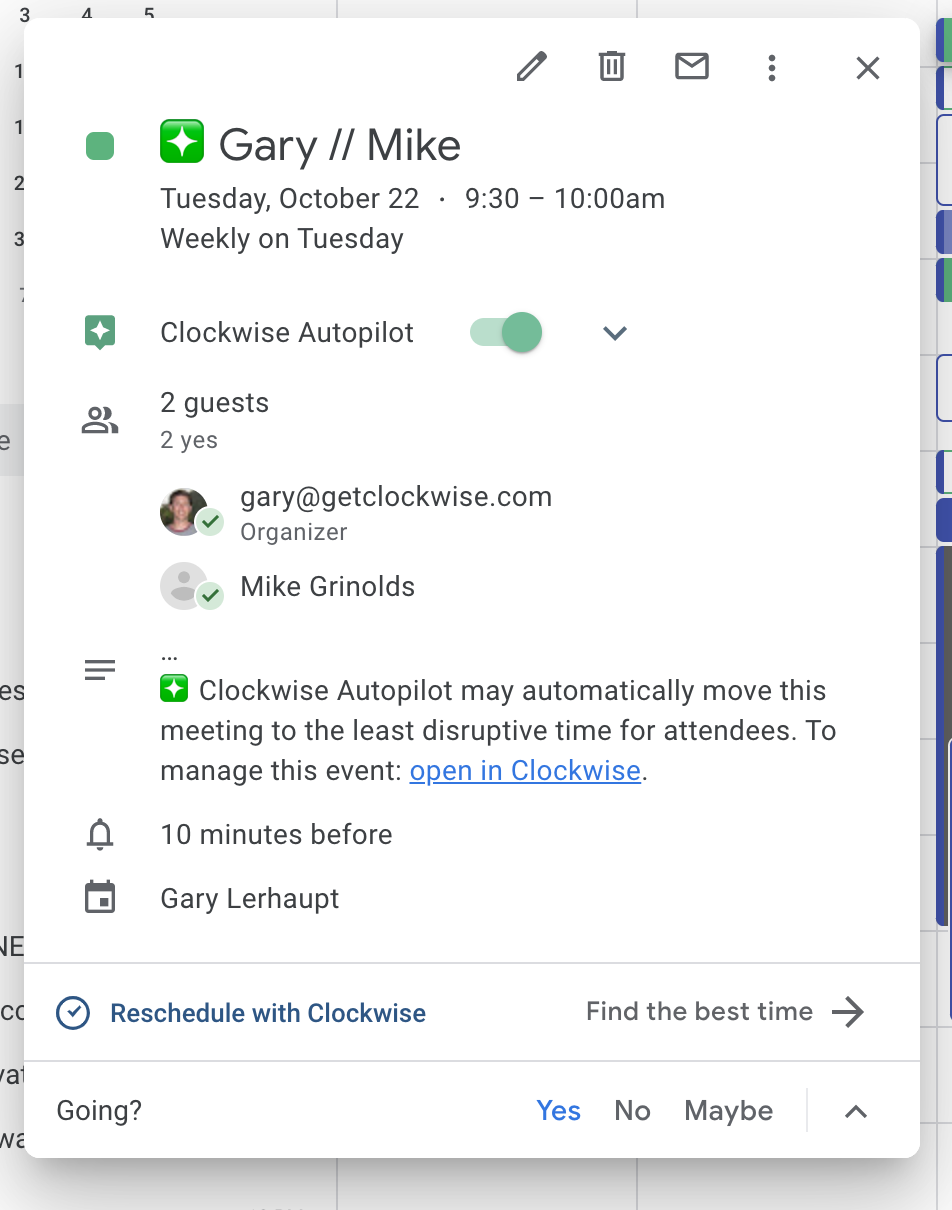Email guests with the envelope icon
Viewport: 952px width, 1210px height.
pos(692,67)
